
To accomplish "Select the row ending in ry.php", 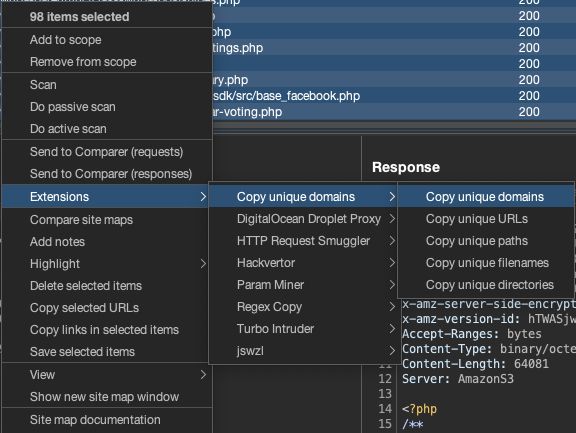I will [394, 80].
